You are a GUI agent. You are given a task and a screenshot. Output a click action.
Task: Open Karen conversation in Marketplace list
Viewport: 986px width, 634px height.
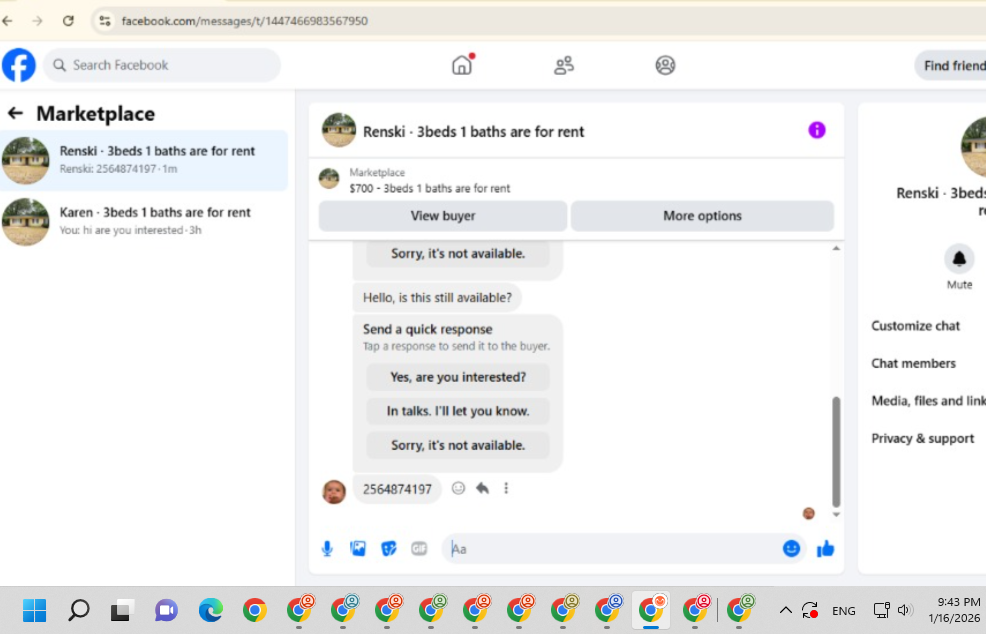144,221
